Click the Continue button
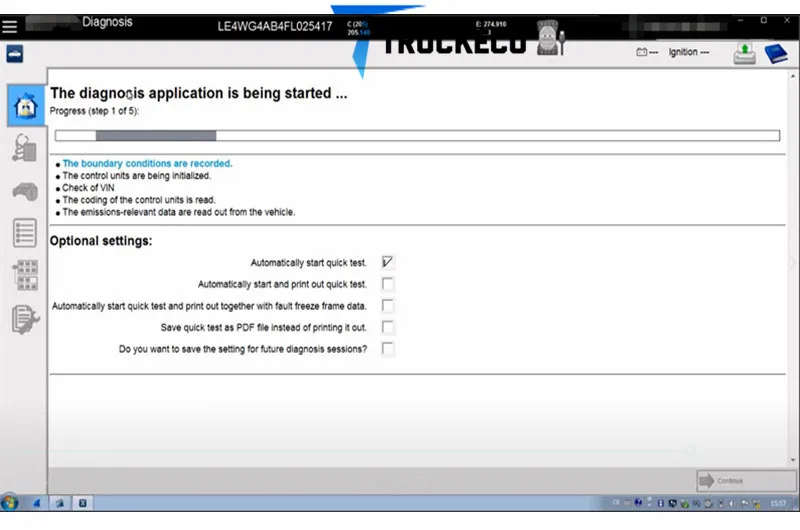This screenshot has width=800, height=530. (x=746, y=481)
